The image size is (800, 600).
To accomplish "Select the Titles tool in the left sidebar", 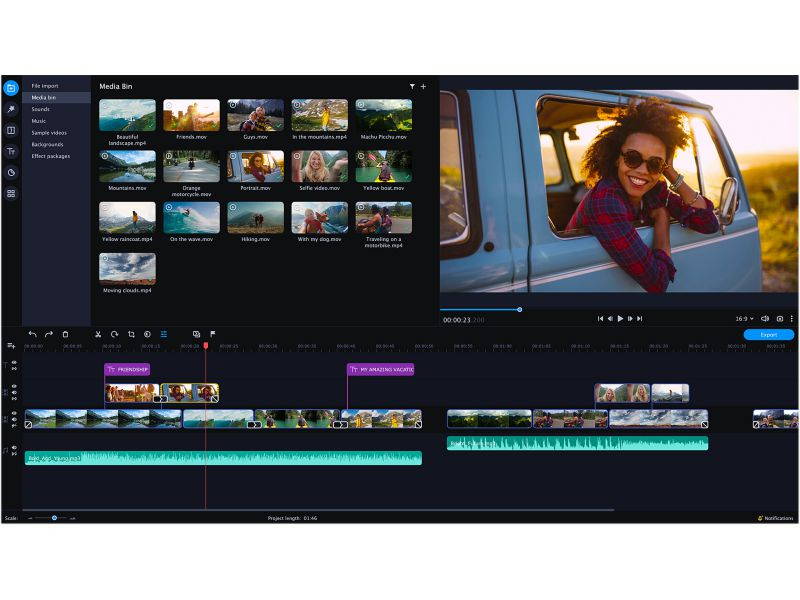I will [x=10, y=149].
